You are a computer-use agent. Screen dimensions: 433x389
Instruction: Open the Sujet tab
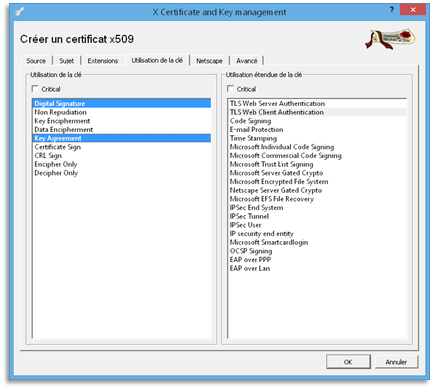click(66, 61)
